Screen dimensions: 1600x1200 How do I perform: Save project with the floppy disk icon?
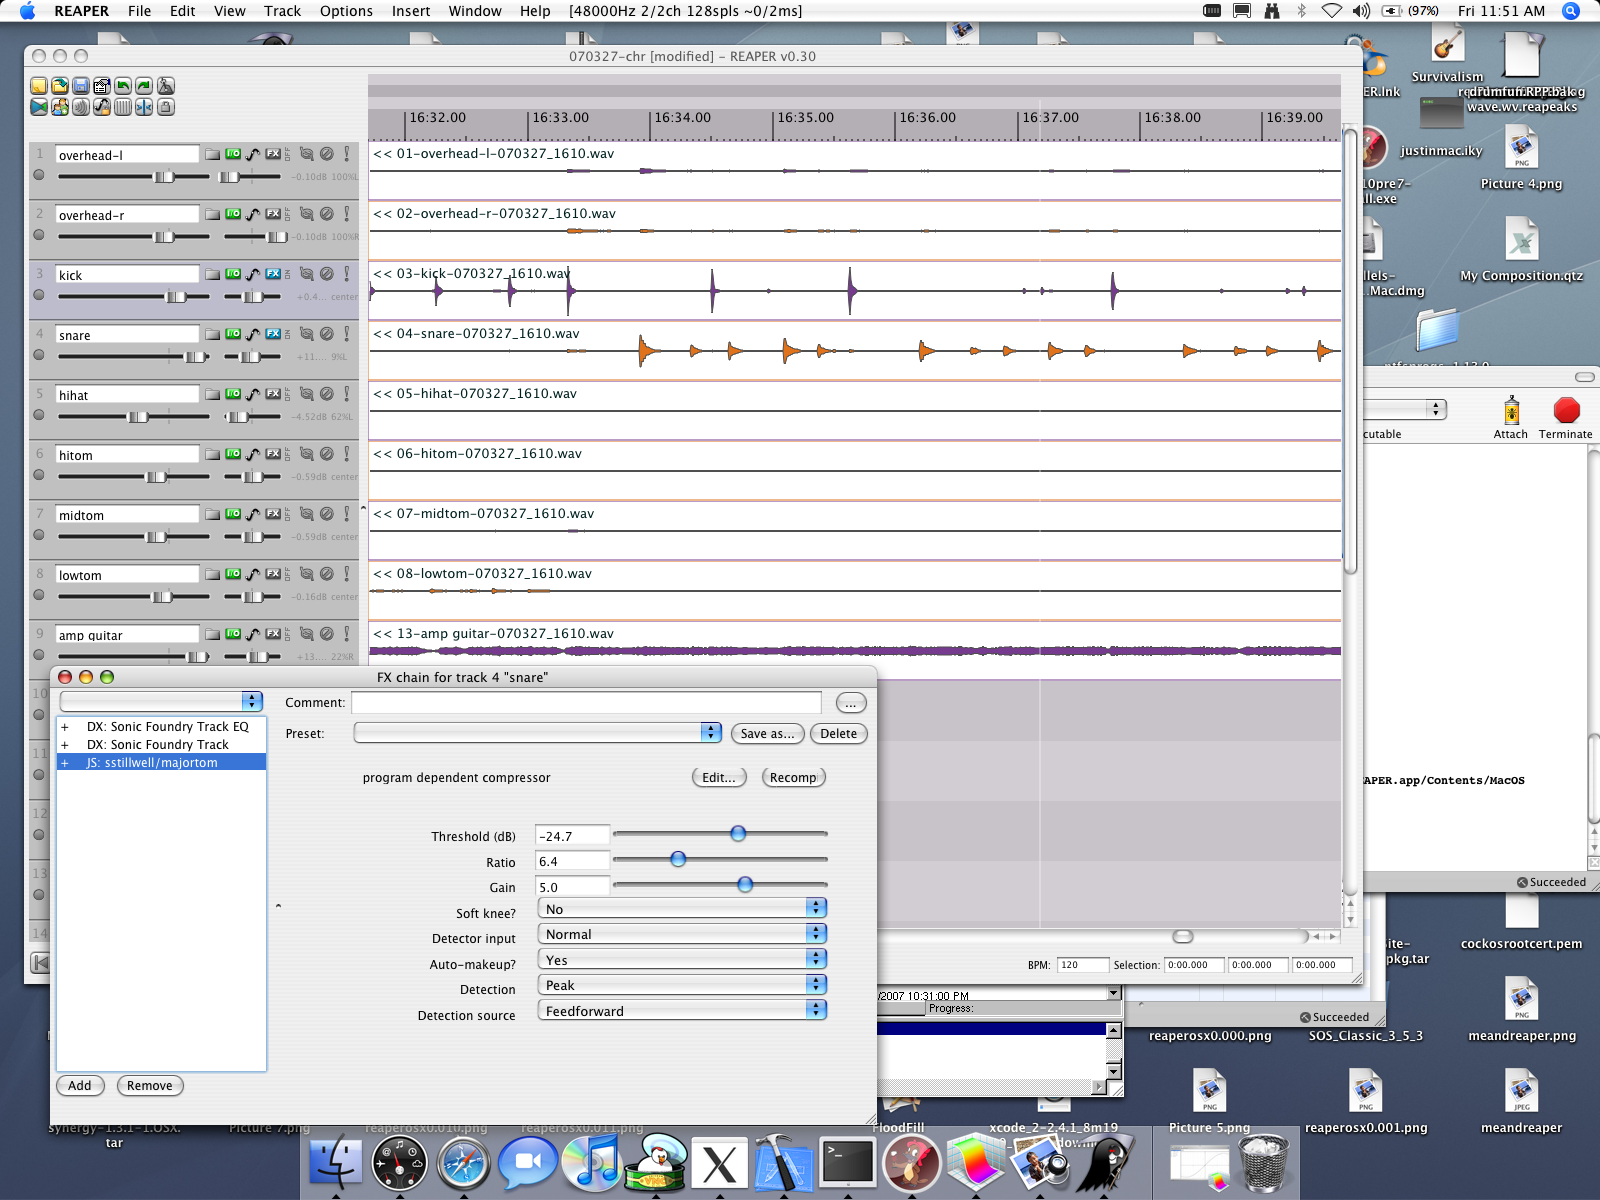click(x=81, y=86)
